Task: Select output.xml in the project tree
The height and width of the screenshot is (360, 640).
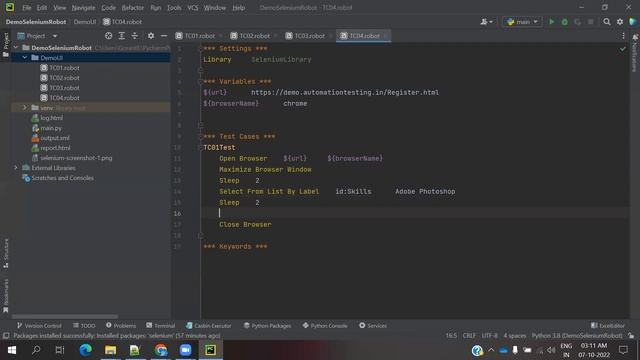Action: click(x=55, y=138)
